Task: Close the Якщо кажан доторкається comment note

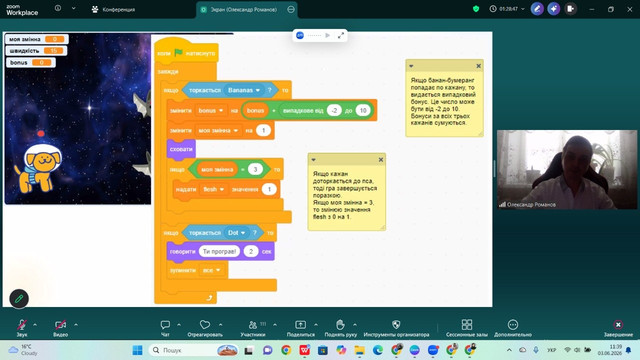Action: pyautogui.click(x=381, y=160)
